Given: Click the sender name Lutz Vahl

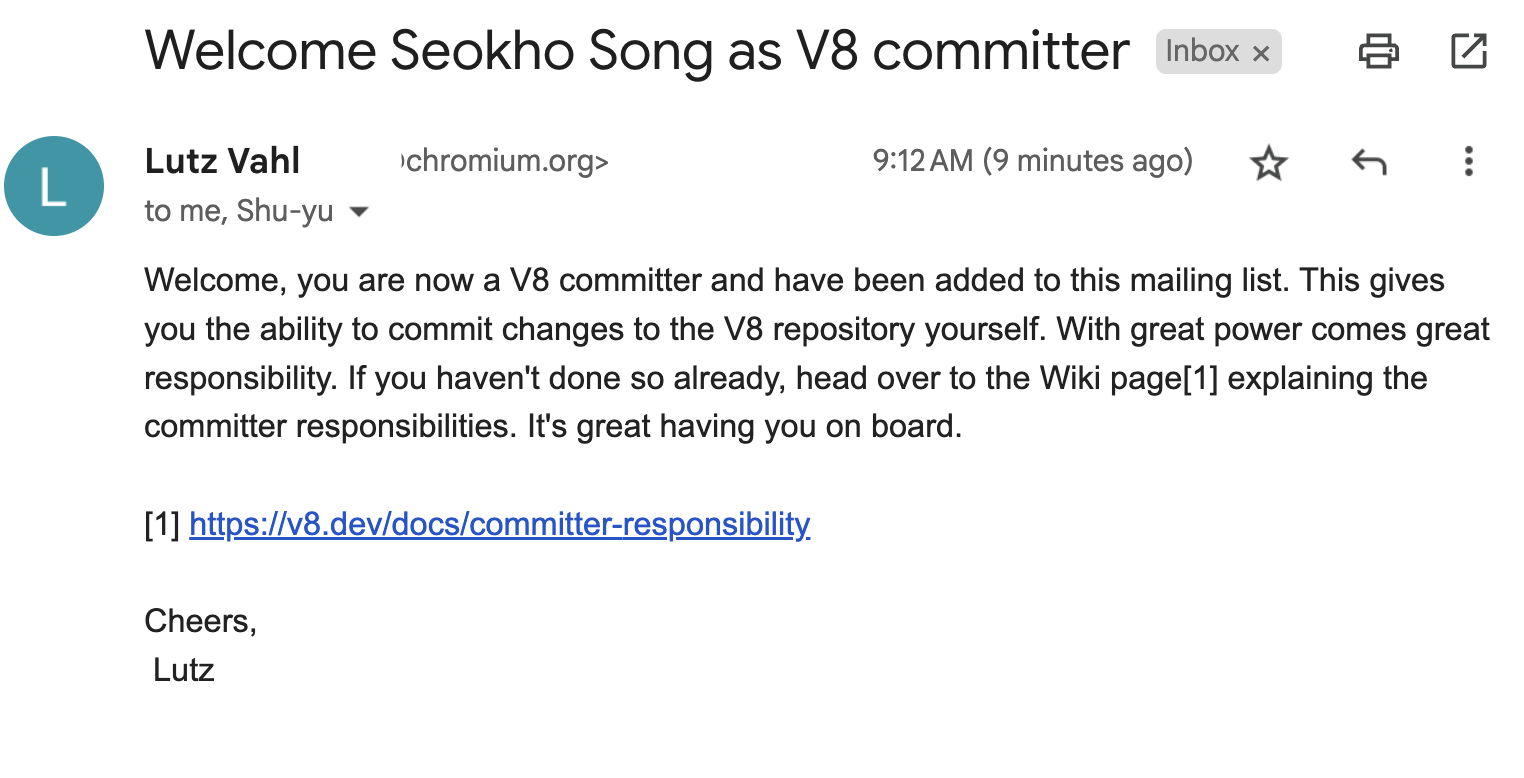Looking at the screenshot, I should click(x=222, y=161).
